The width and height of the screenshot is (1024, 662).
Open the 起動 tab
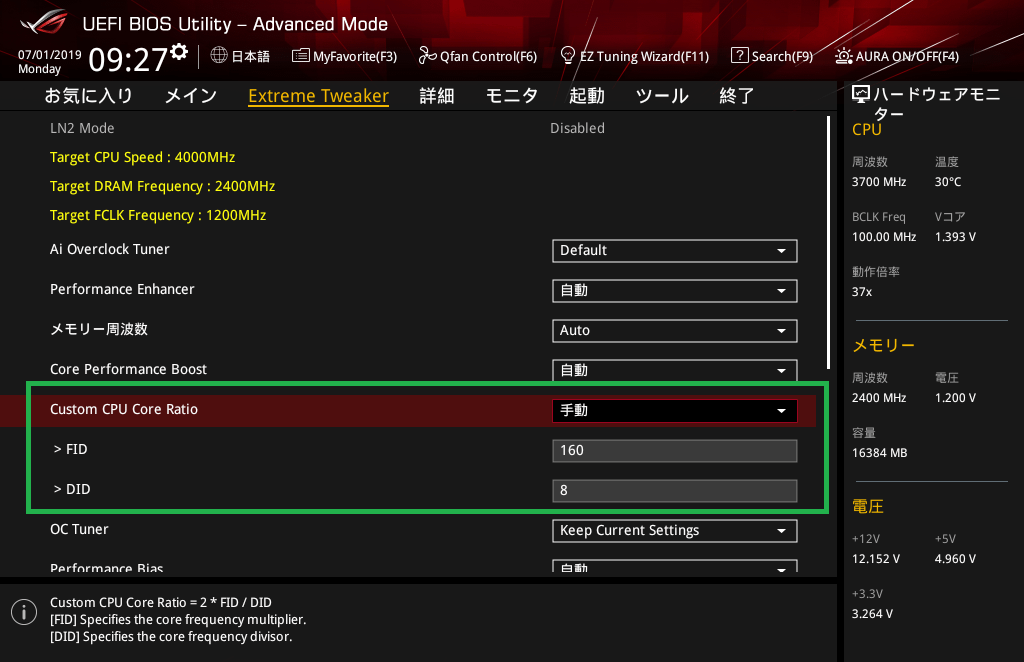pyautogui.click(x=586, y=96)
